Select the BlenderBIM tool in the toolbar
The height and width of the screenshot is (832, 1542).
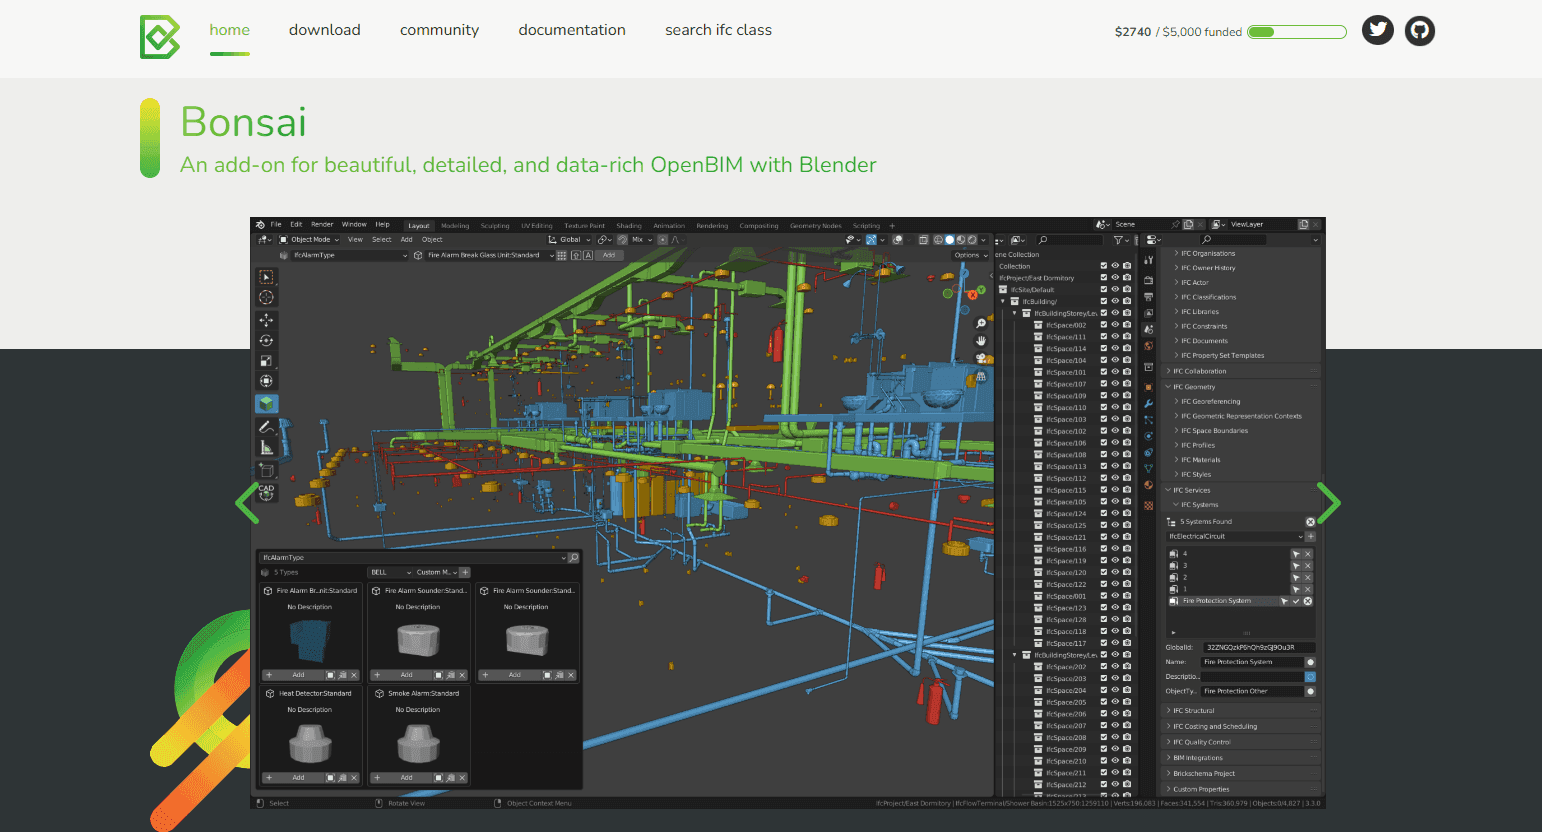coord(267,403)
